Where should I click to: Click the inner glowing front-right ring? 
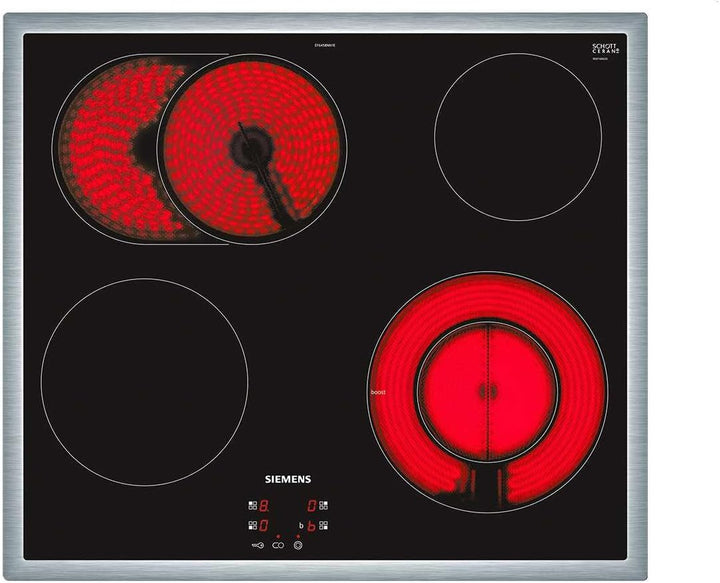[487, 391]
